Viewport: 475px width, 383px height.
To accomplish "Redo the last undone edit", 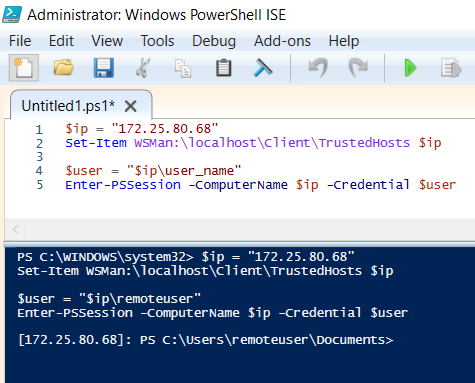I will point(358,68).
